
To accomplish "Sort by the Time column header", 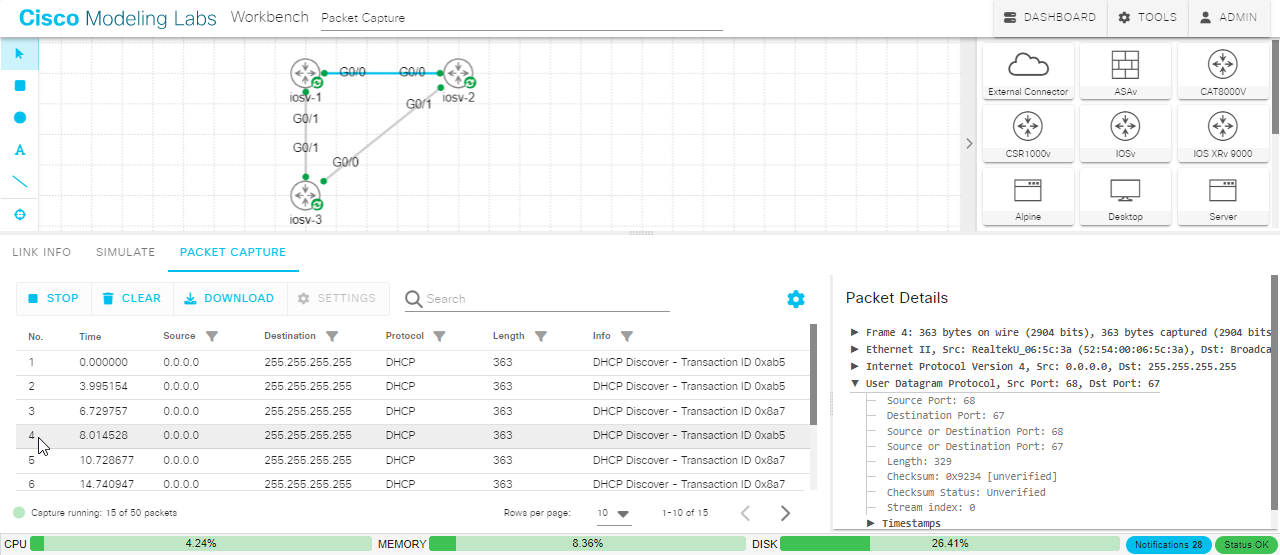I will tap(90, 337).
